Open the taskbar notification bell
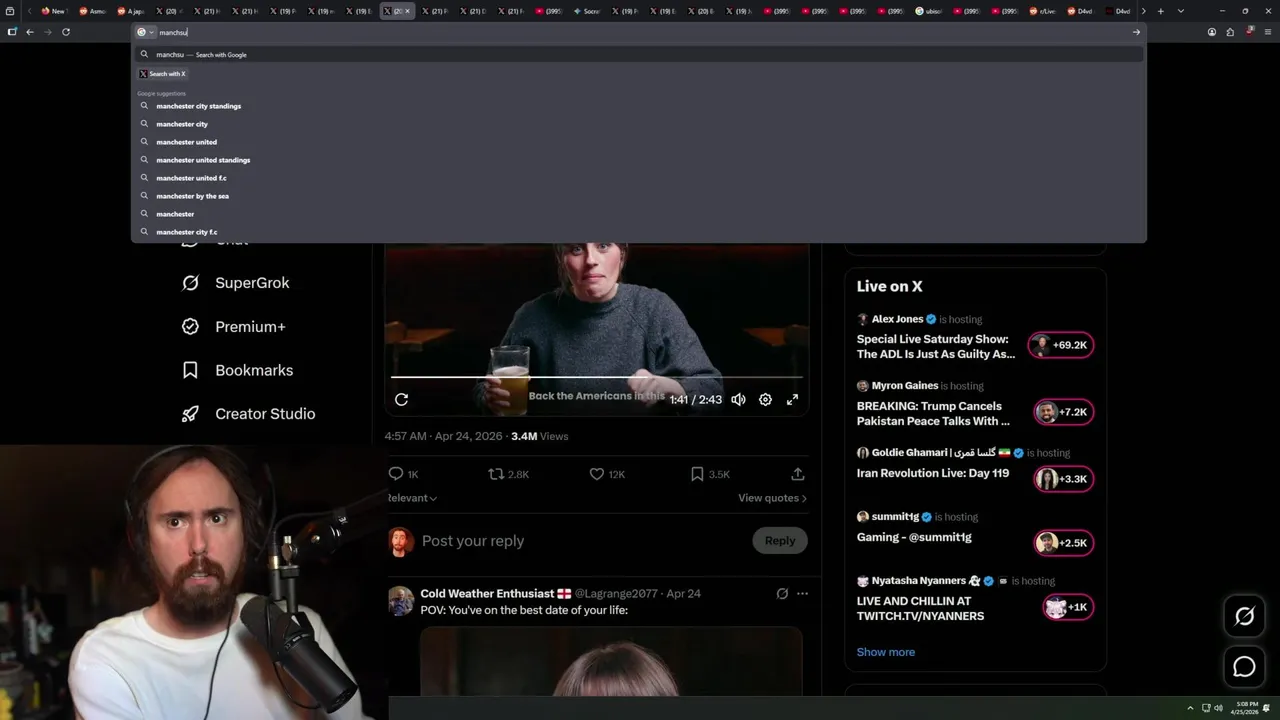The image size is (1280, 720). tap(1268, 708)
